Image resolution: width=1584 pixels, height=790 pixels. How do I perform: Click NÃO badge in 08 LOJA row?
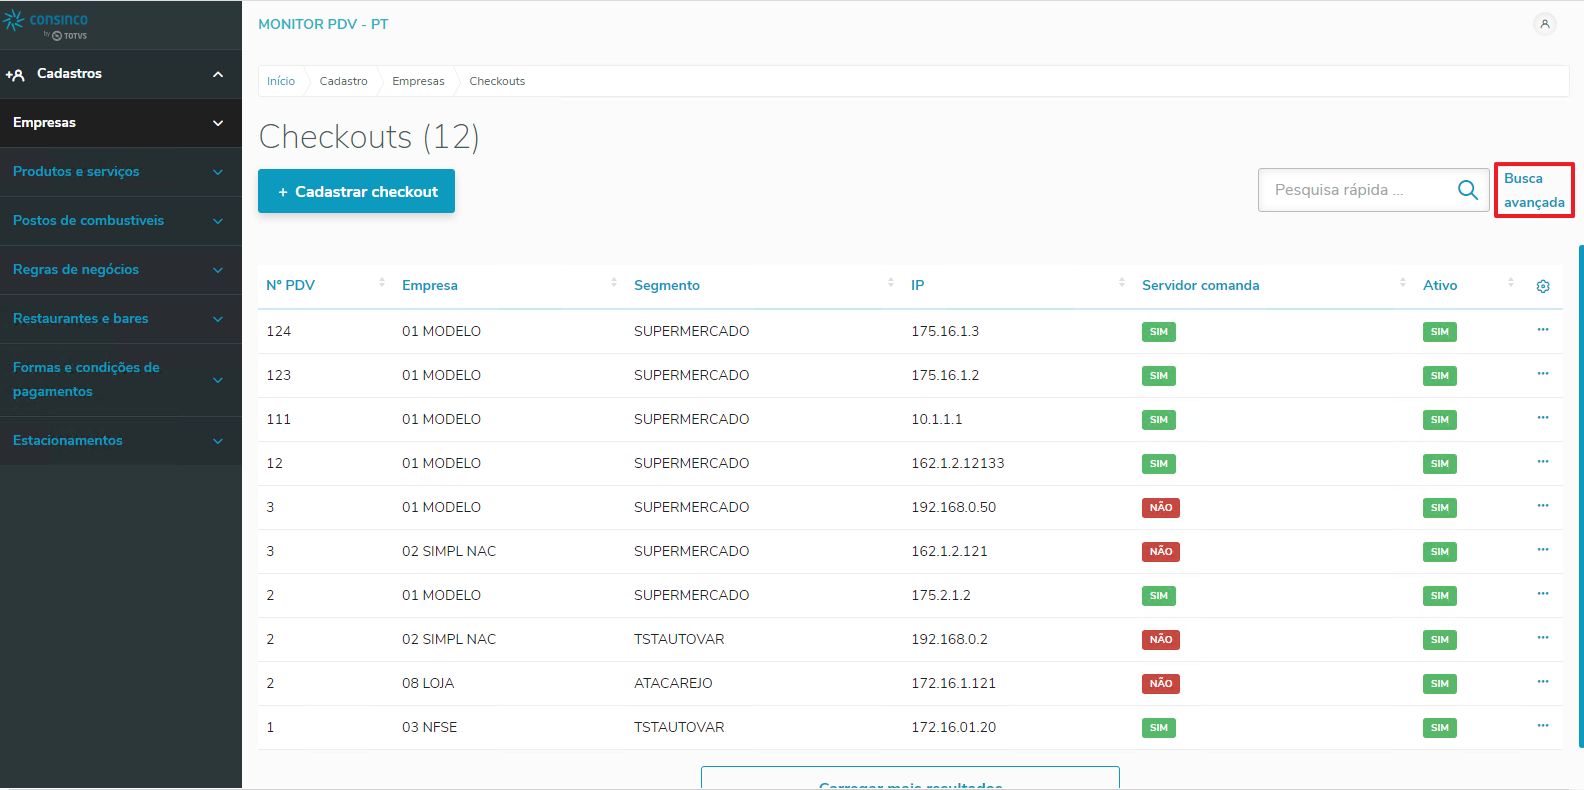pos(1160,684)
